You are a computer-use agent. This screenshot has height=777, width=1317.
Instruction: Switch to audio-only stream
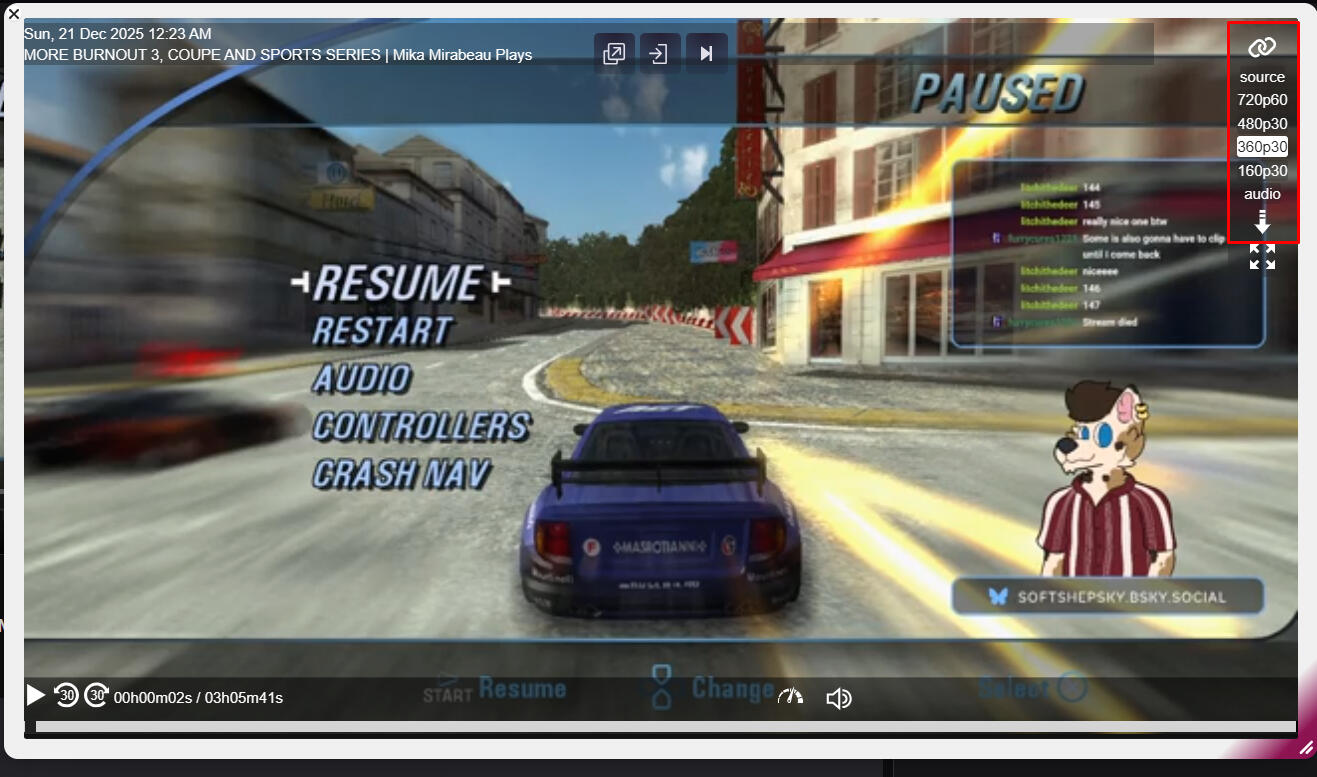coord(1262,194)
